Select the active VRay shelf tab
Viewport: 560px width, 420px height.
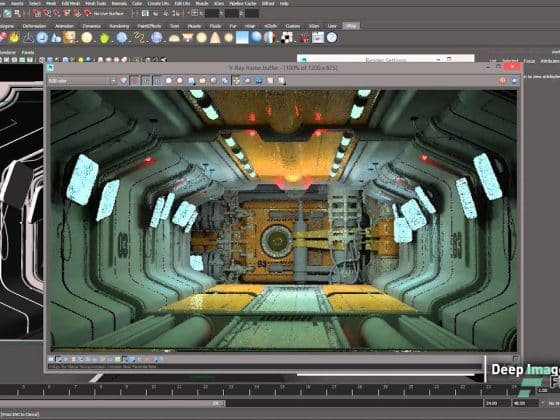click(x=351, y=26)
